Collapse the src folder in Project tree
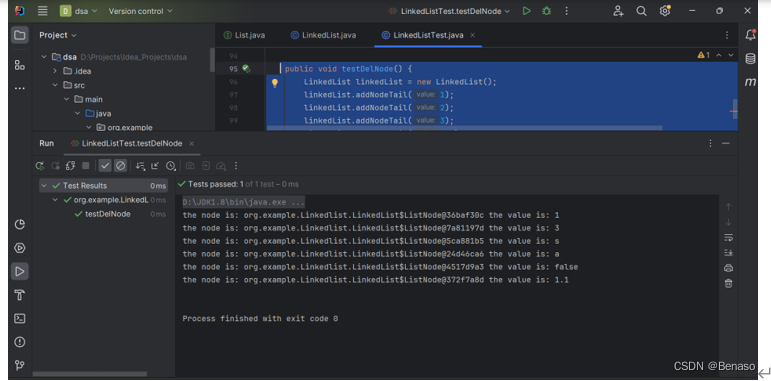Image resolution: width=771 pixels, height=381 pixels. tap(55, 85)
